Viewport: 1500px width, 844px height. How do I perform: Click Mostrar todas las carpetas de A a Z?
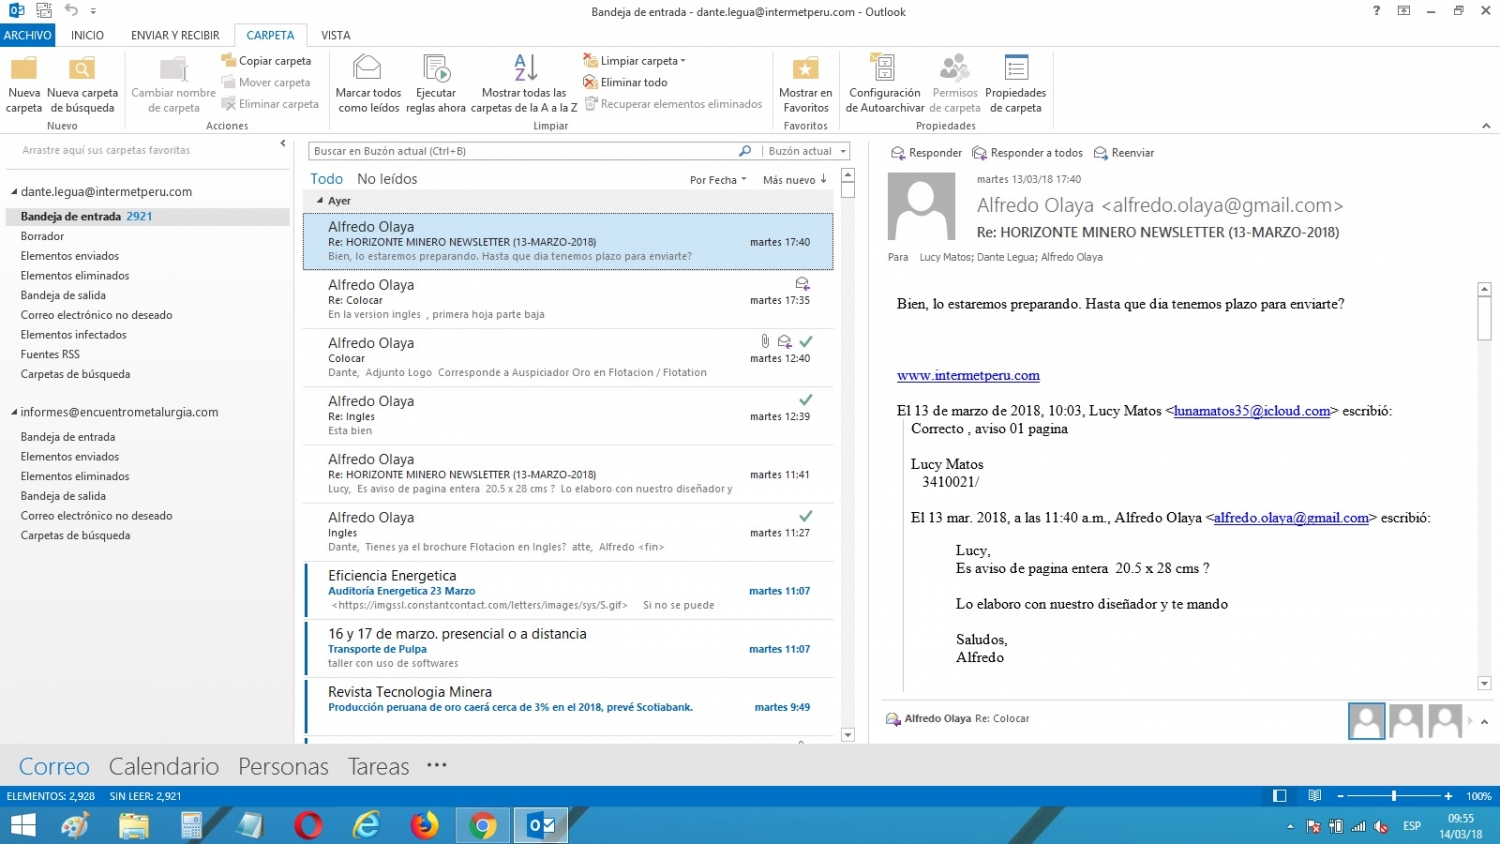pyautogui.click(x=524, y=85)
